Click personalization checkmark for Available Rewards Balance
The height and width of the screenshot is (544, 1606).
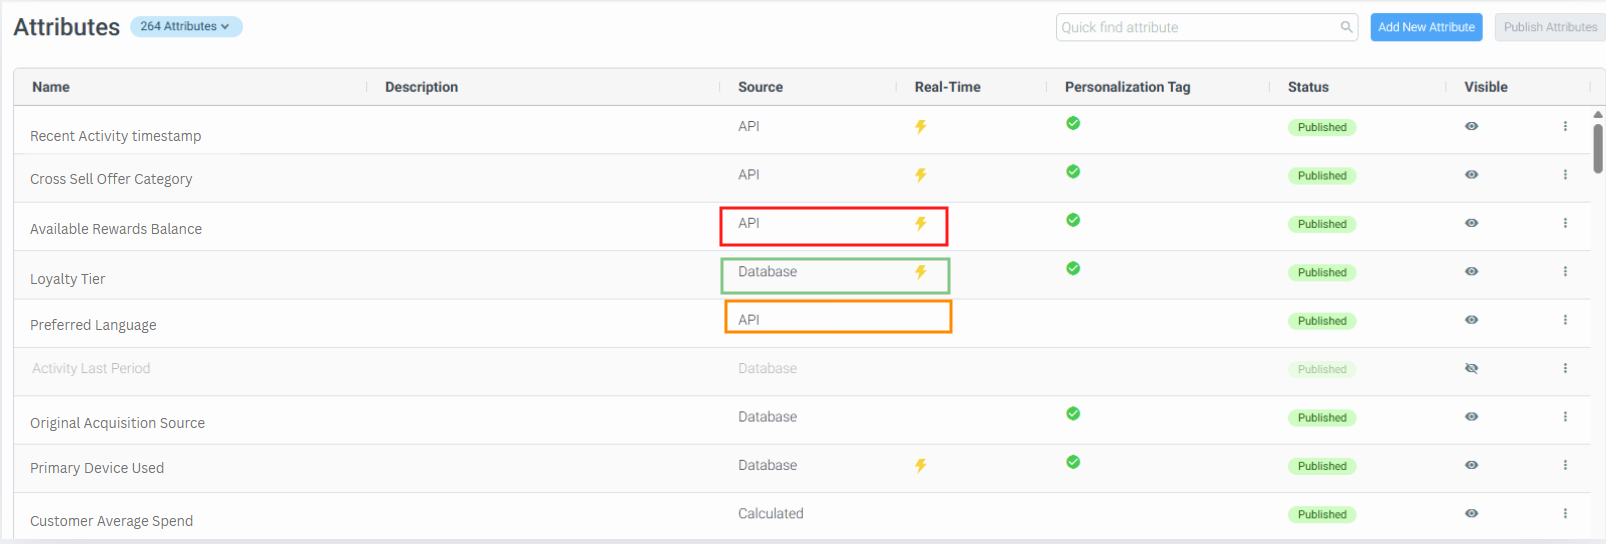pos(1073,220)
